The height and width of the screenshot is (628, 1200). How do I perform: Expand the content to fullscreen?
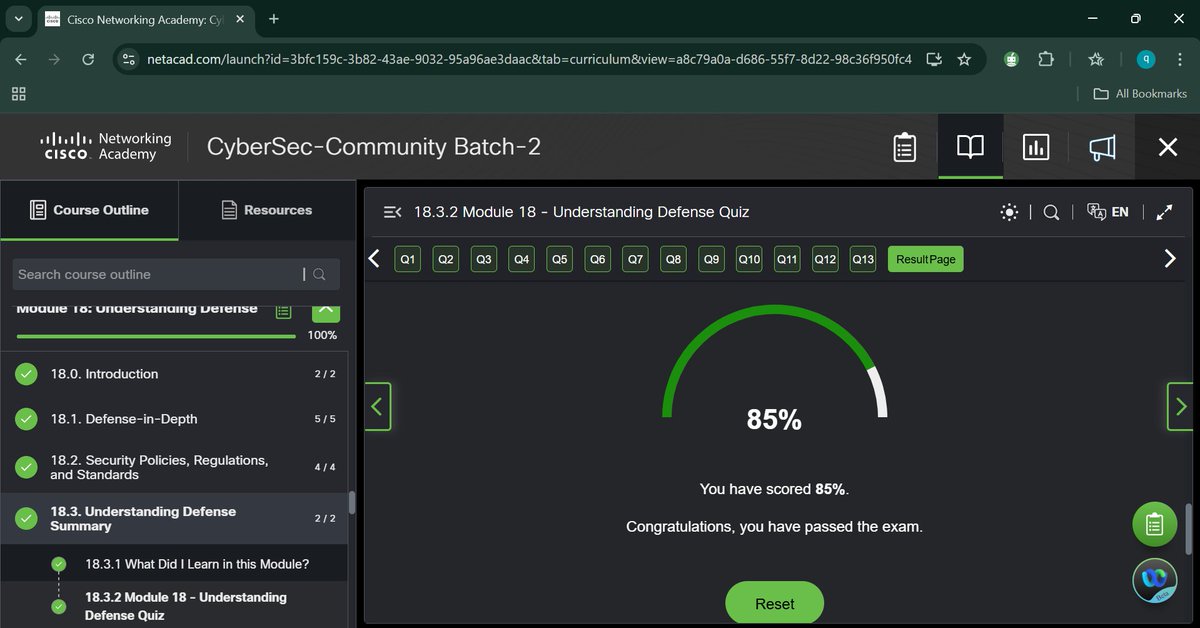tap(1164, 212)
